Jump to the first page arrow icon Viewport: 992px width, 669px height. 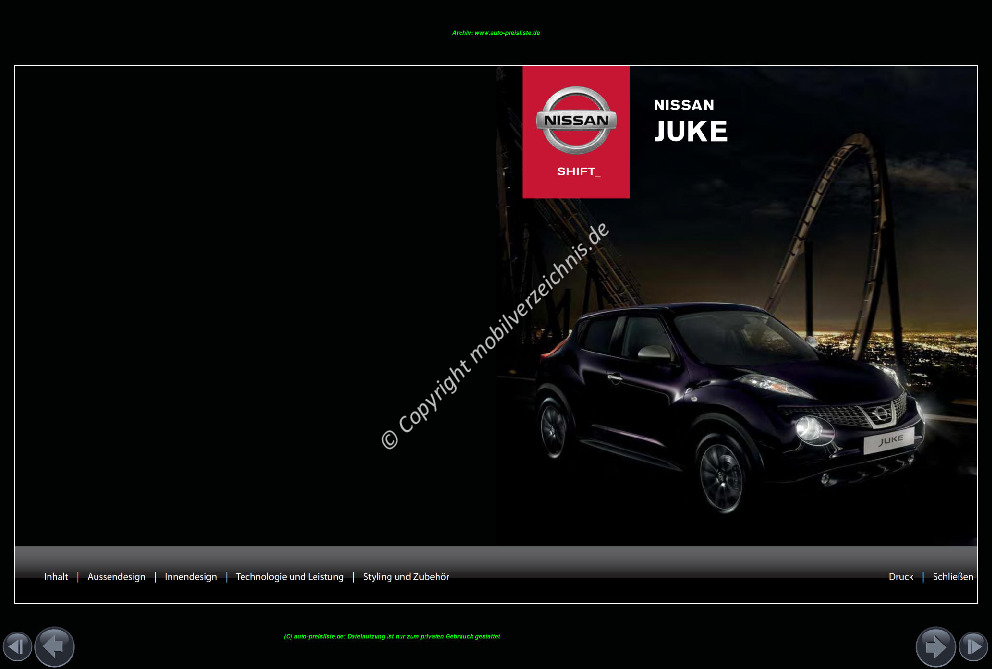[17, 647]
